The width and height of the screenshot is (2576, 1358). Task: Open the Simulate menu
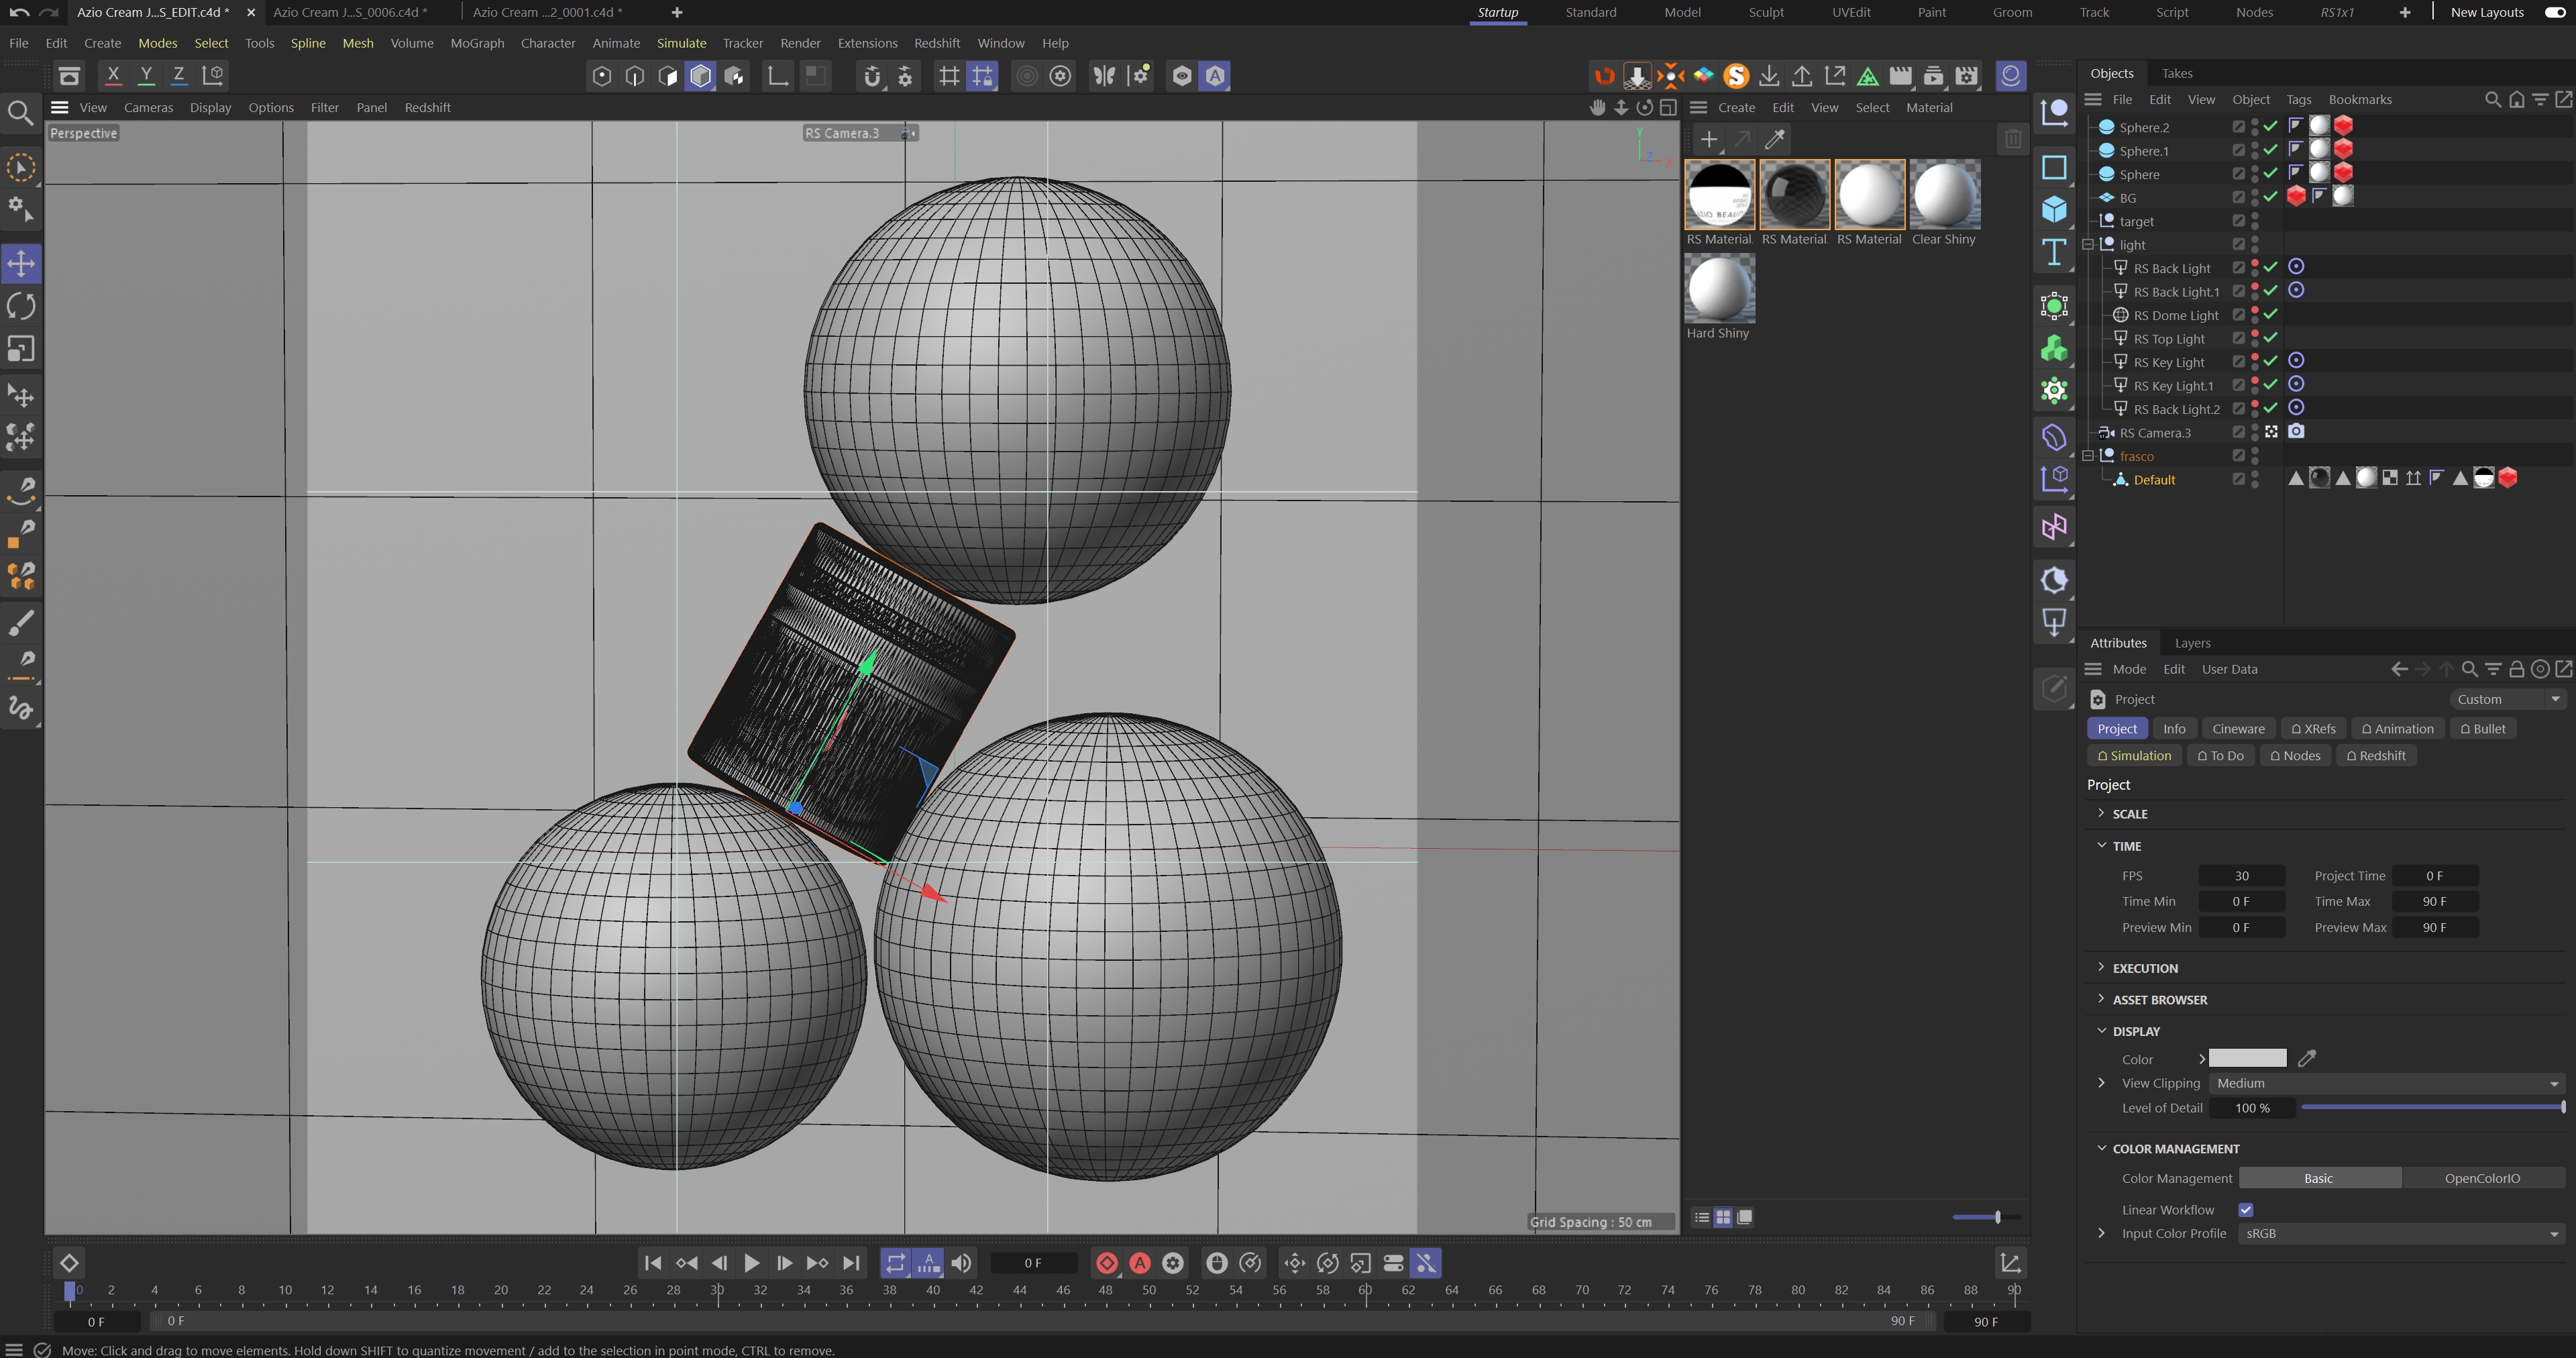pyautogui.click(x=681, y=43)
